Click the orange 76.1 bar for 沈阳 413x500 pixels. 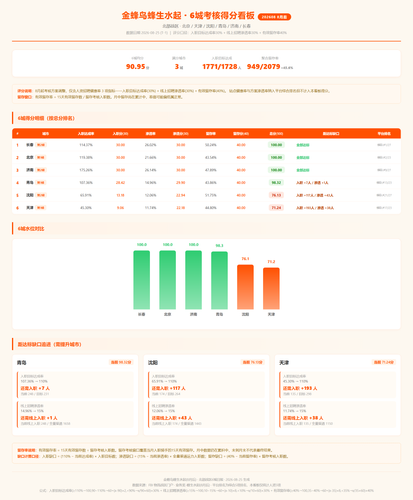pos(245,287)
